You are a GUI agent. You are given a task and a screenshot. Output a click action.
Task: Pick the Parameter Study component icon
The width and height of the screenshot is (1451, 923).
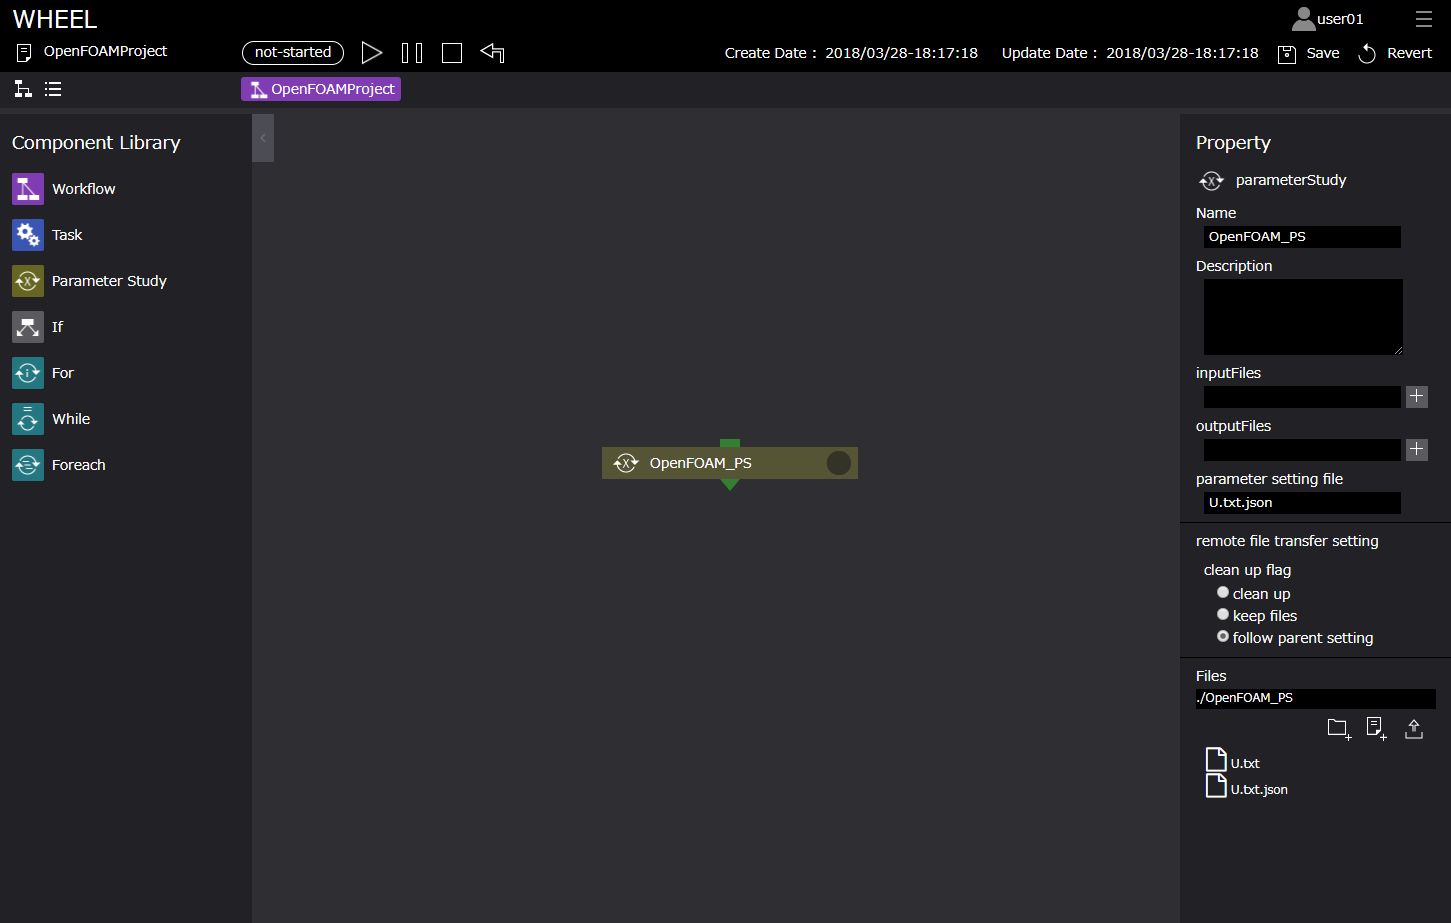coord(28,281)
